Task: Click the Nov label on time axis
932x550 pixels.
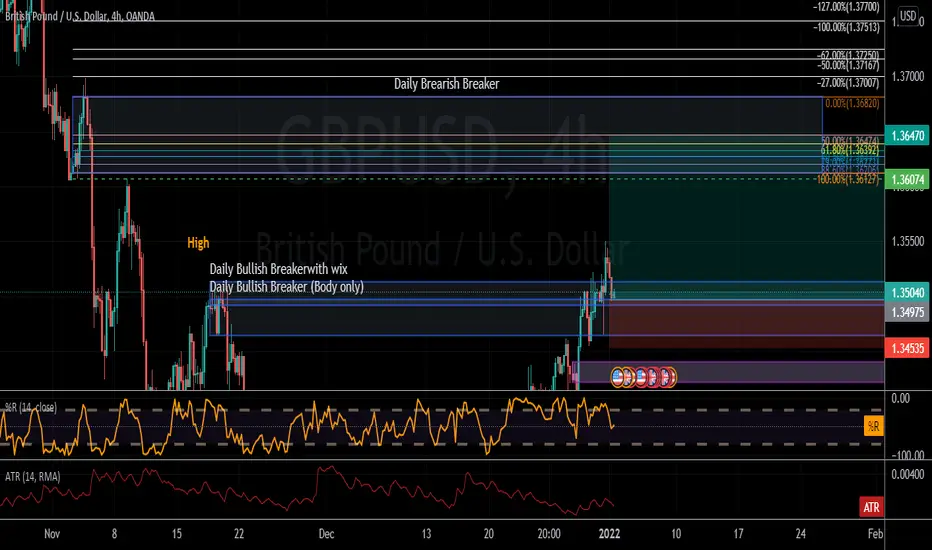Action: coord(52,533)
